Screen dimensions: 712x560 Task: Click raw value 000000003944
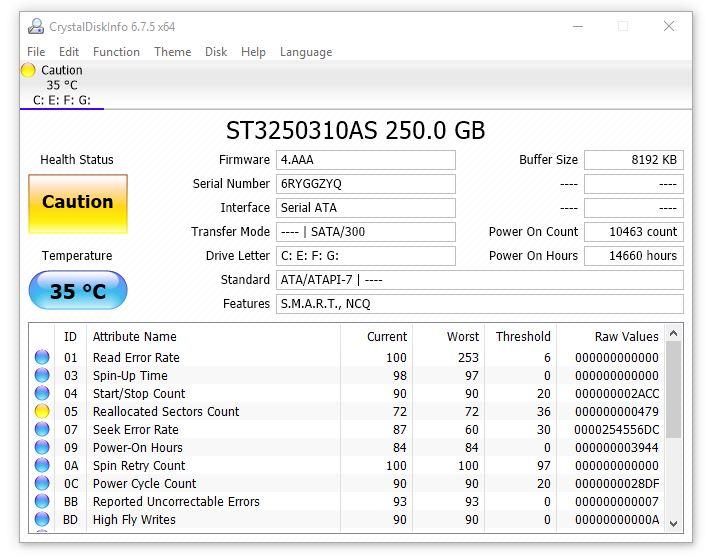[x=617, y=447]
